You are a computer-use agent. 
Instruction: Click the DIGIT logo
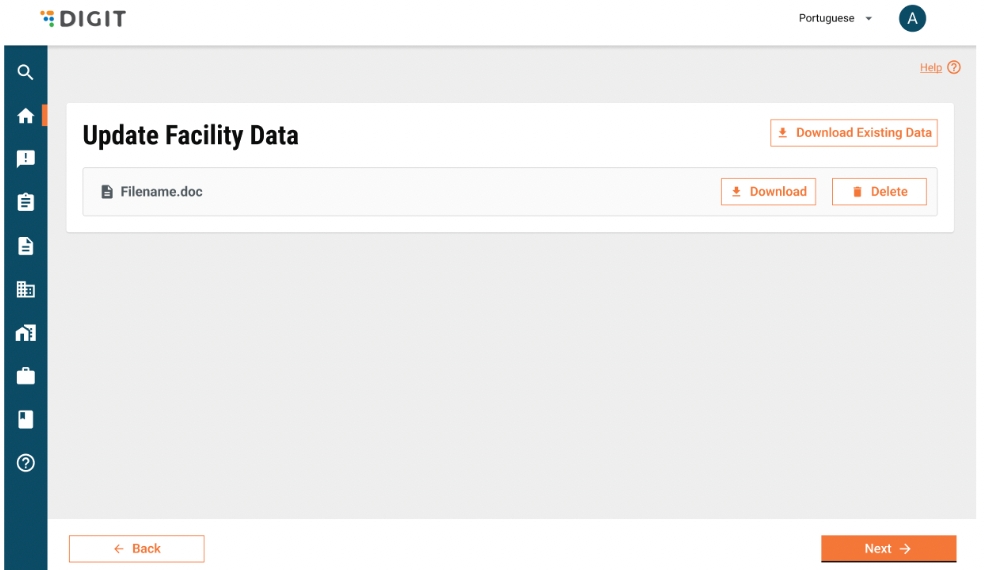pos(83,19)
